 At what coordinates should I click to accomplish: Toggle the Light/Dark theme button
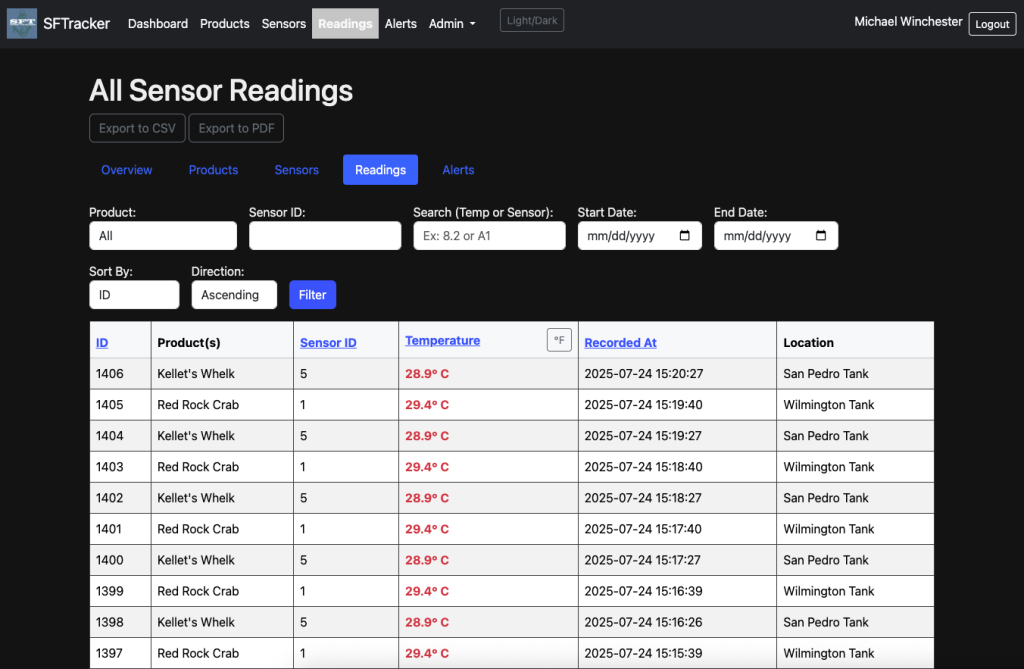(x=532, y=20)
